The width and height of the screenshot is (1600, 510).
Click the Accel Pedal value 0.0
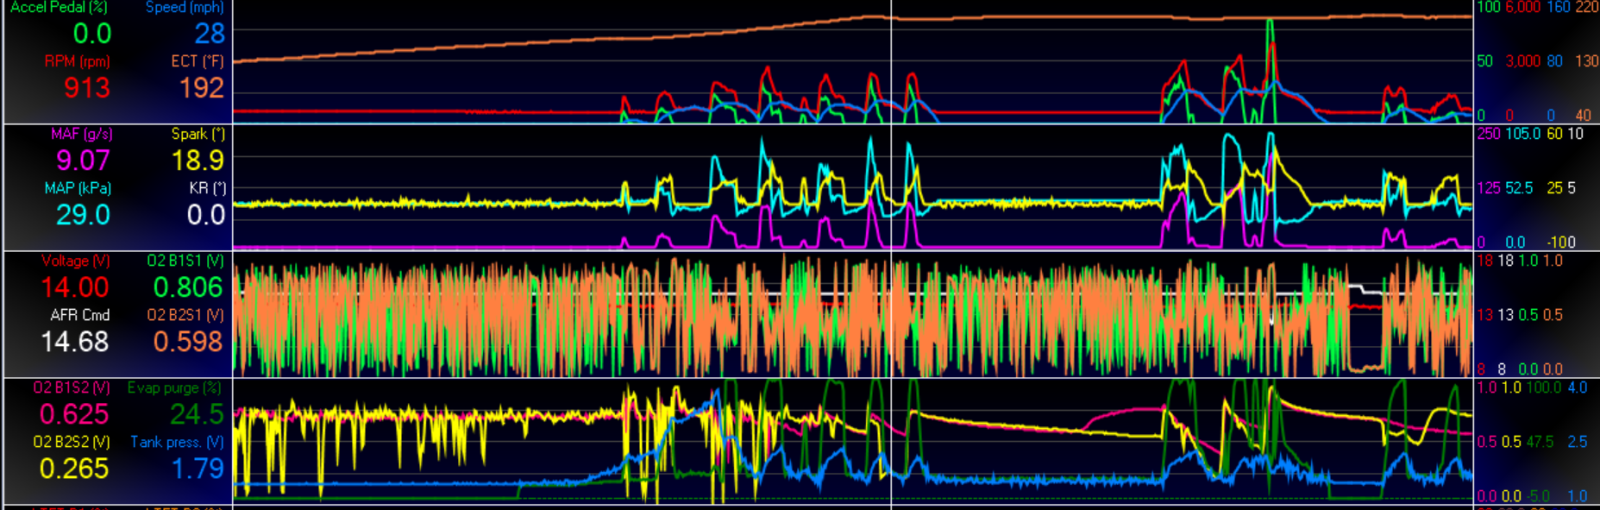[92, 34]
